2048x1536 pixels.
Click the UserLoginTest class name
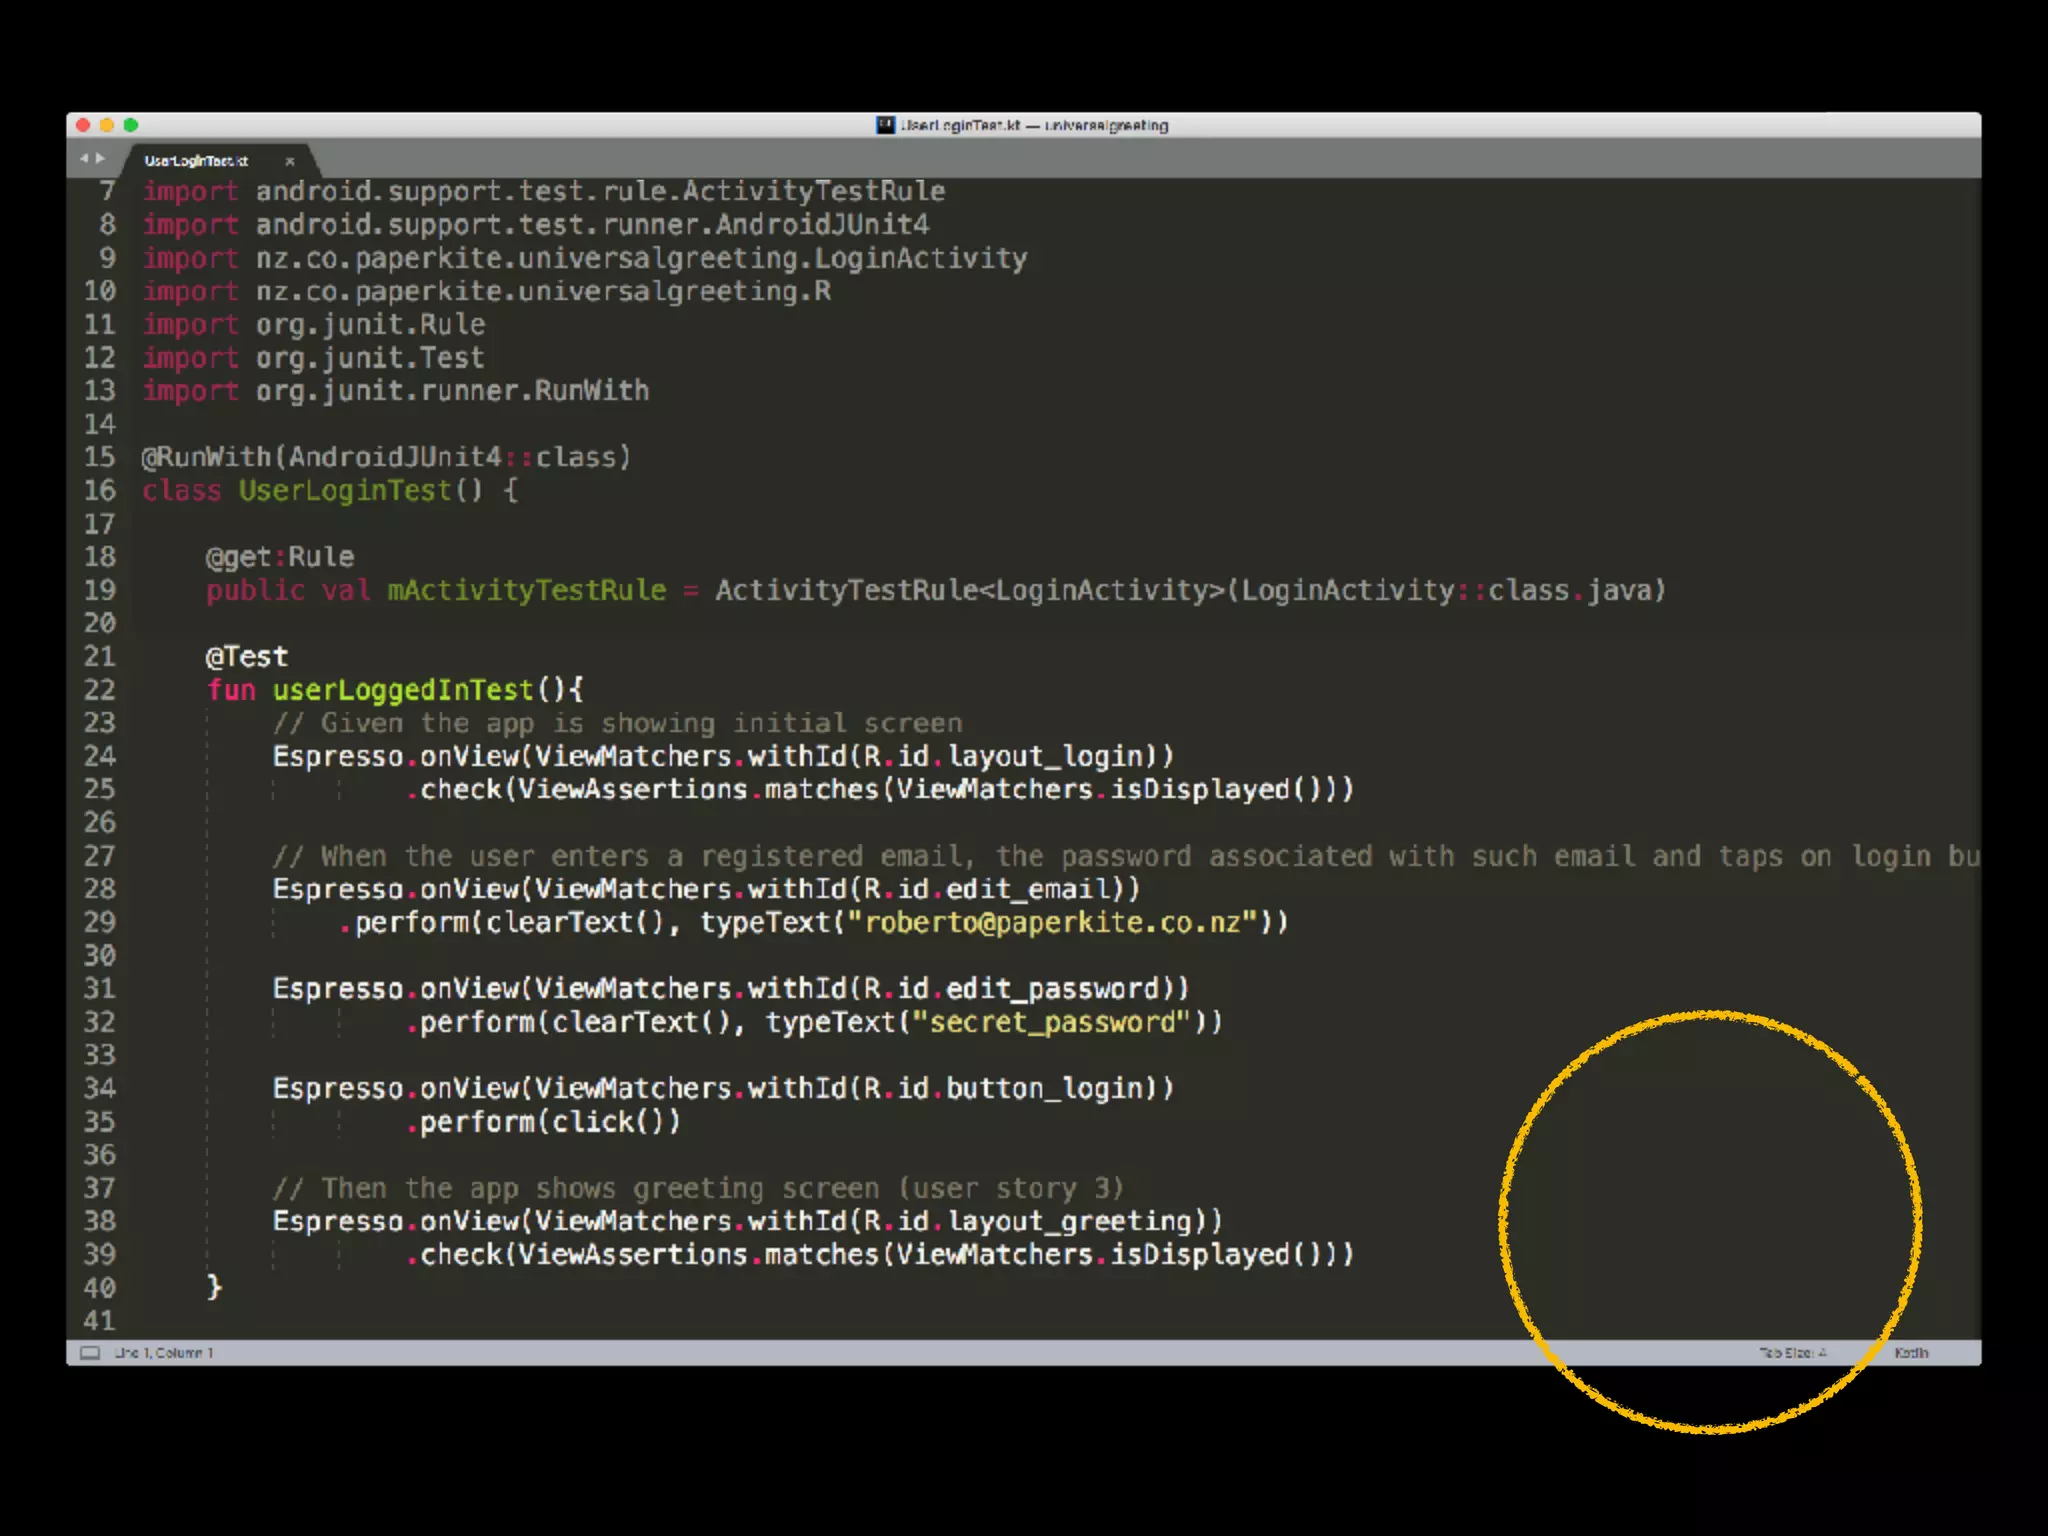tap(345, 490)
